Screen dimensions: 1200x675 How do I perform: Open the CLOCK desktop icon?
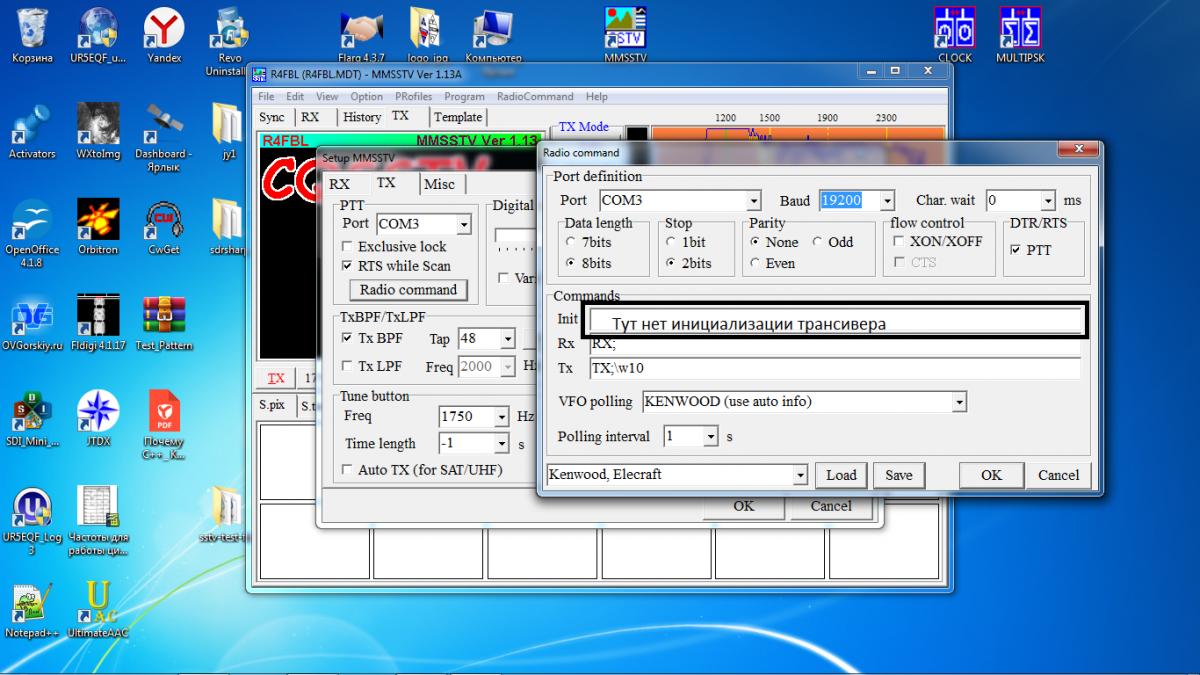(x=954, y=30)
